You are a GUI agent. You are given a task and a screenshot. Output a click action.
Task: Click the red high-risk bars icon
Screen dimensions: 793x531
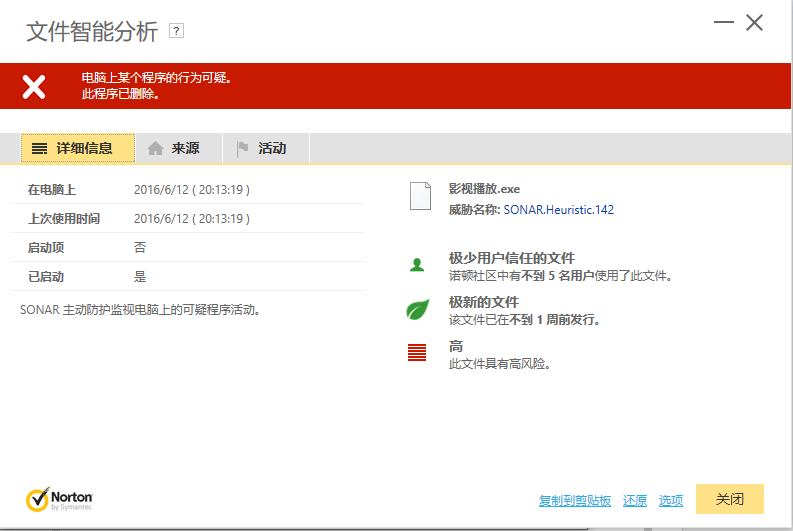pyautogui.click(x=417, y=352)
